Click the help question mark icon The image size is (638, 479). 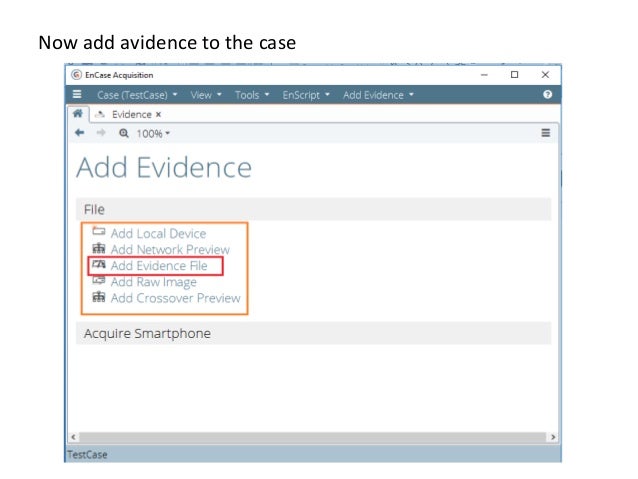[547, 94]
